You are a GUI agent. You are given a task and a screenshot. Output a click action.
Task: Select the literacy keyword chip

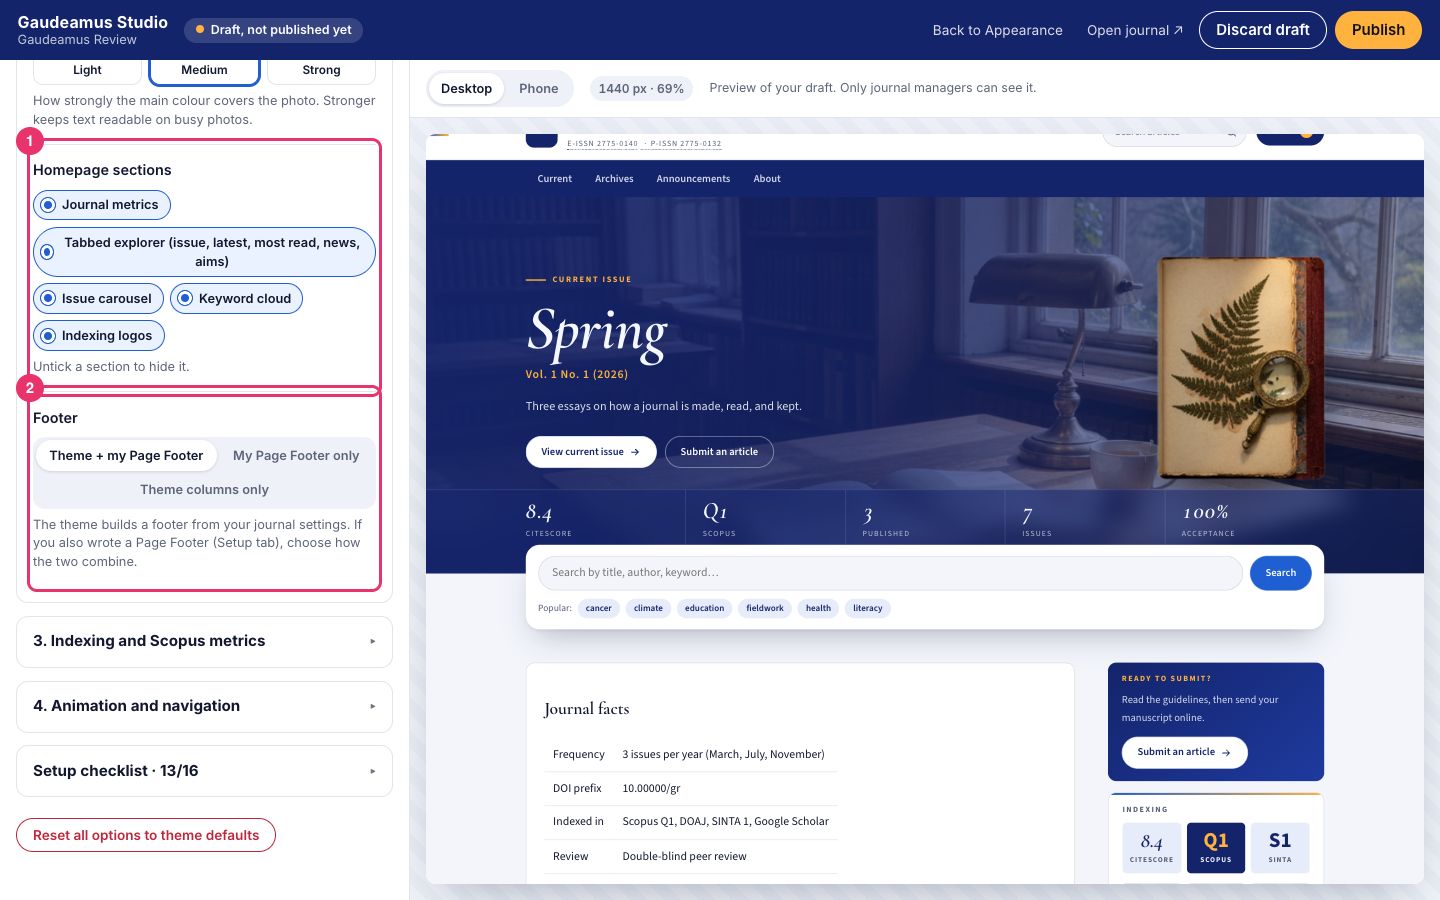(x=868, y=609)
